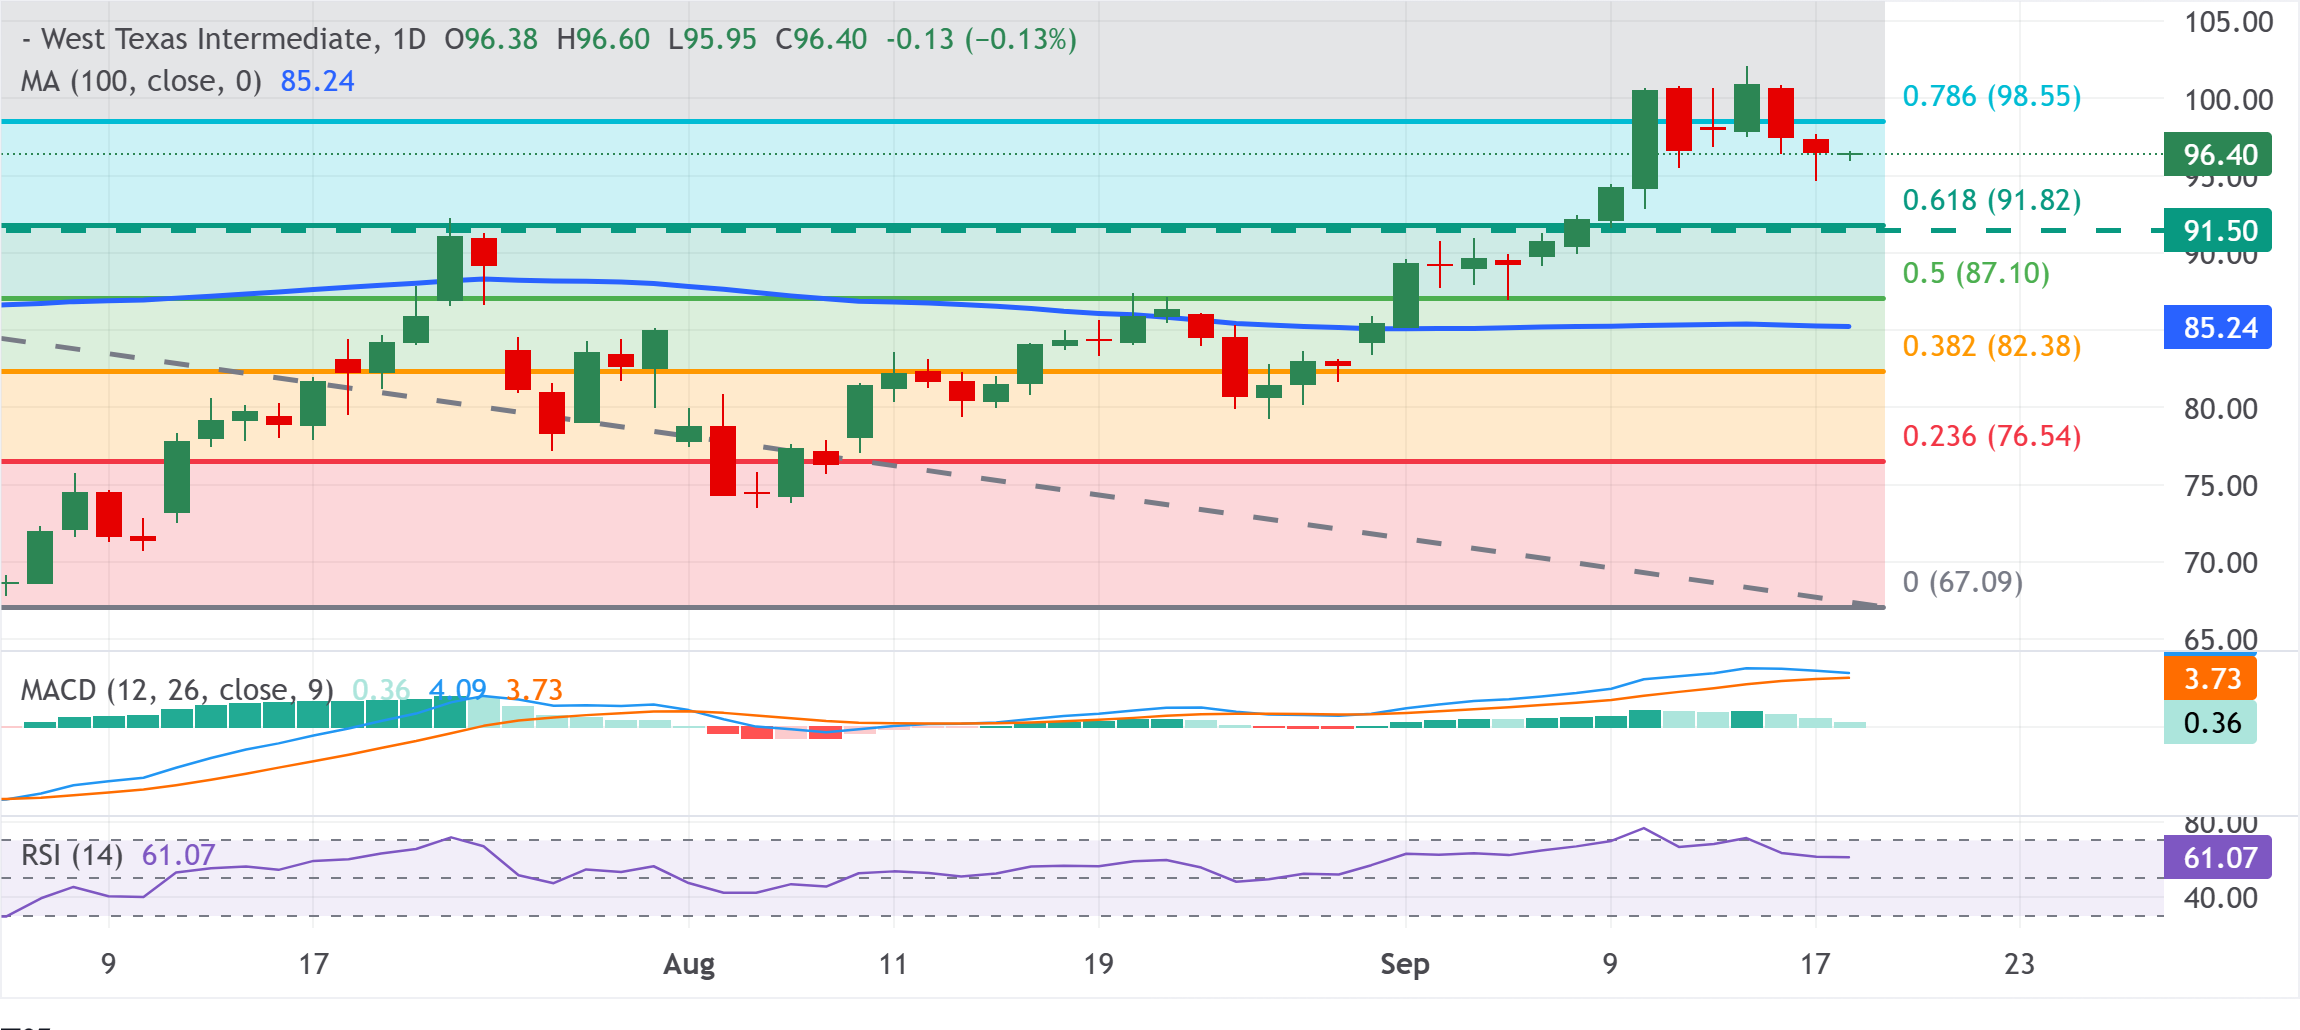Click the open value O96.38 in the header
Viewport: 2300px width, 1030px height.
click(x=491, y=39)
